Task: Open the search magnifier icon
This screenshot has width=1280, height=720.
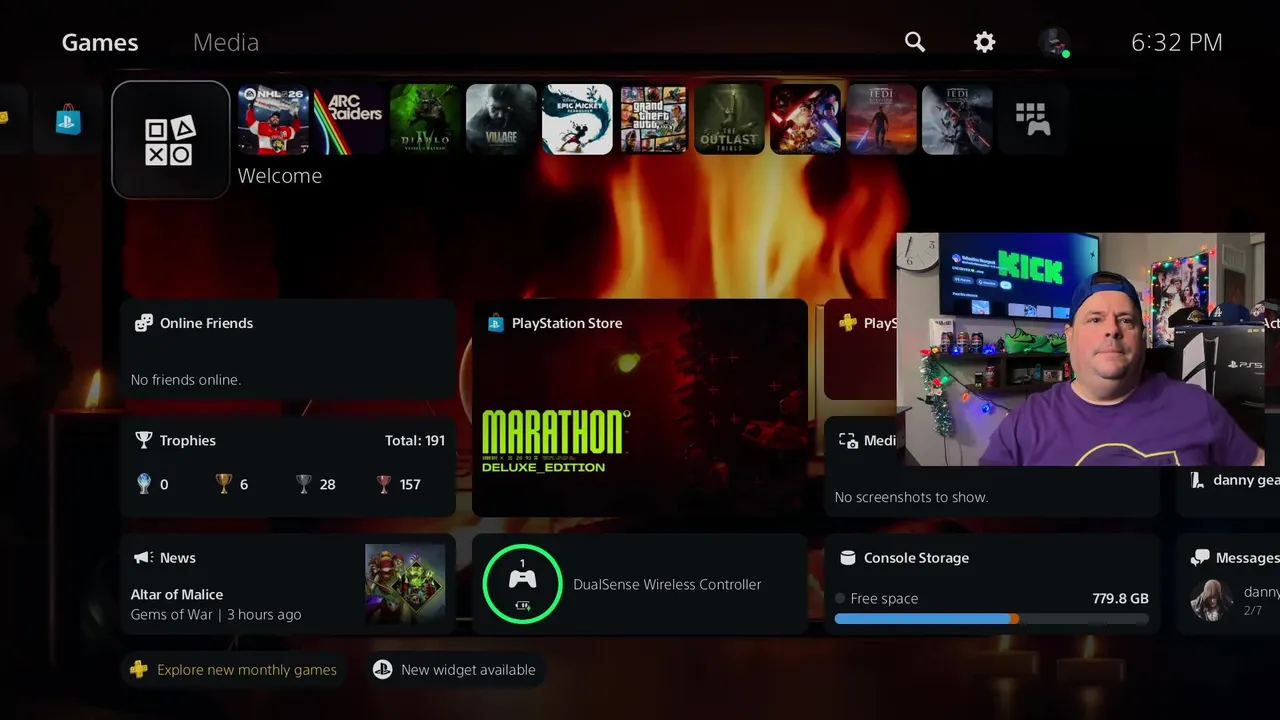Action: coord(915,42)
